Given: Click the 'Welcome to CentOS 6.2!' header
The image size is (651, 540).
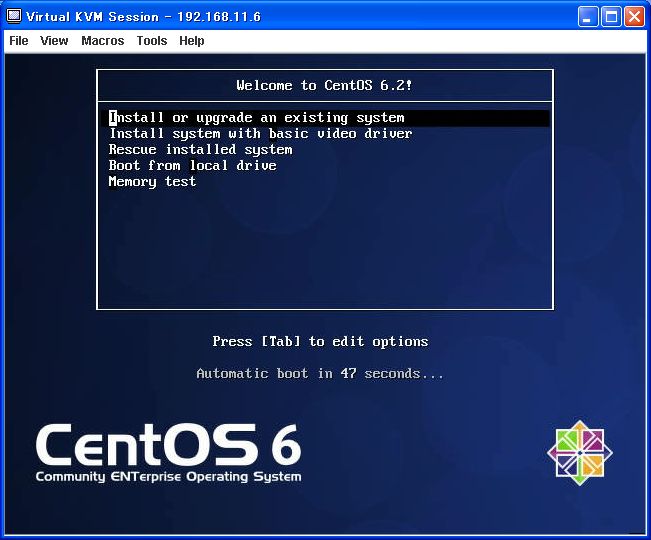Looking at the screenshot, I should pos(324,85).
